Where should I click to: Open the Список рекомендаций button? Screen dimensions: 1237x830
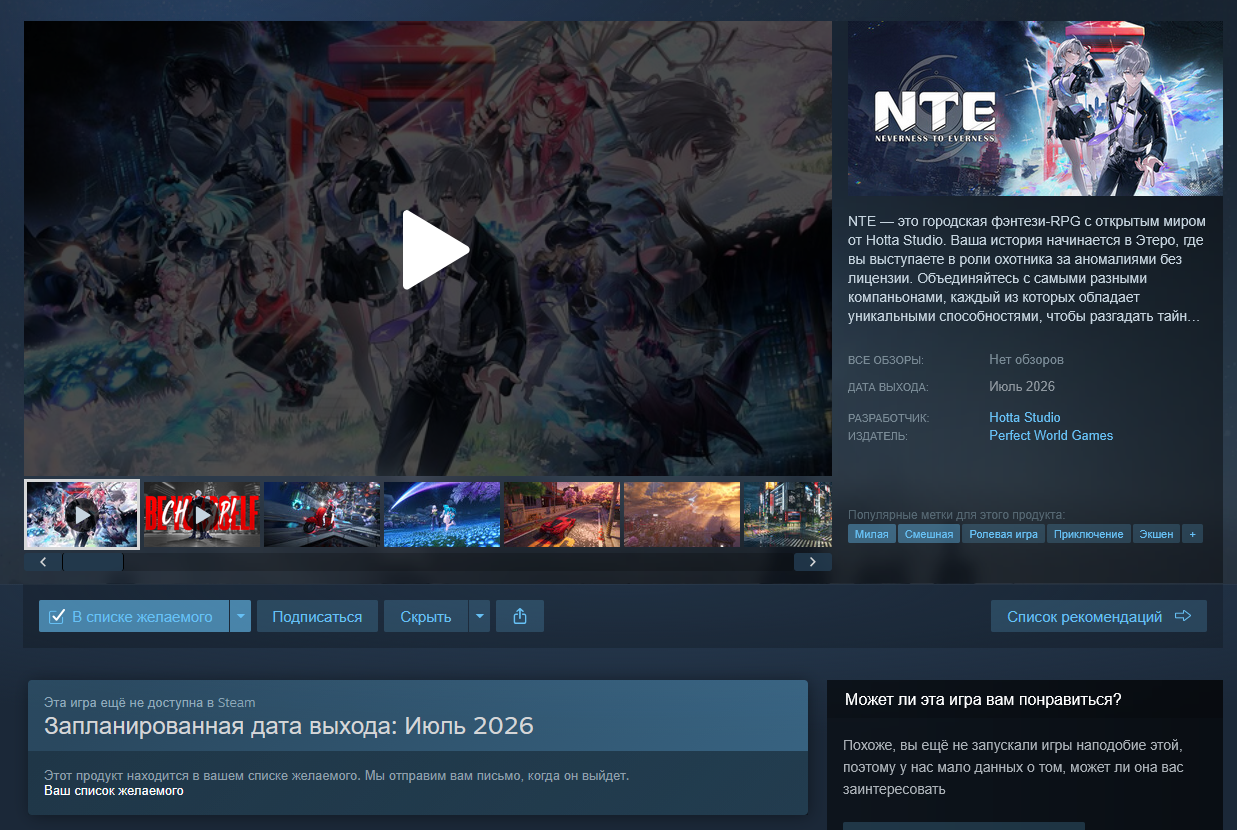tap(1099, 616)
